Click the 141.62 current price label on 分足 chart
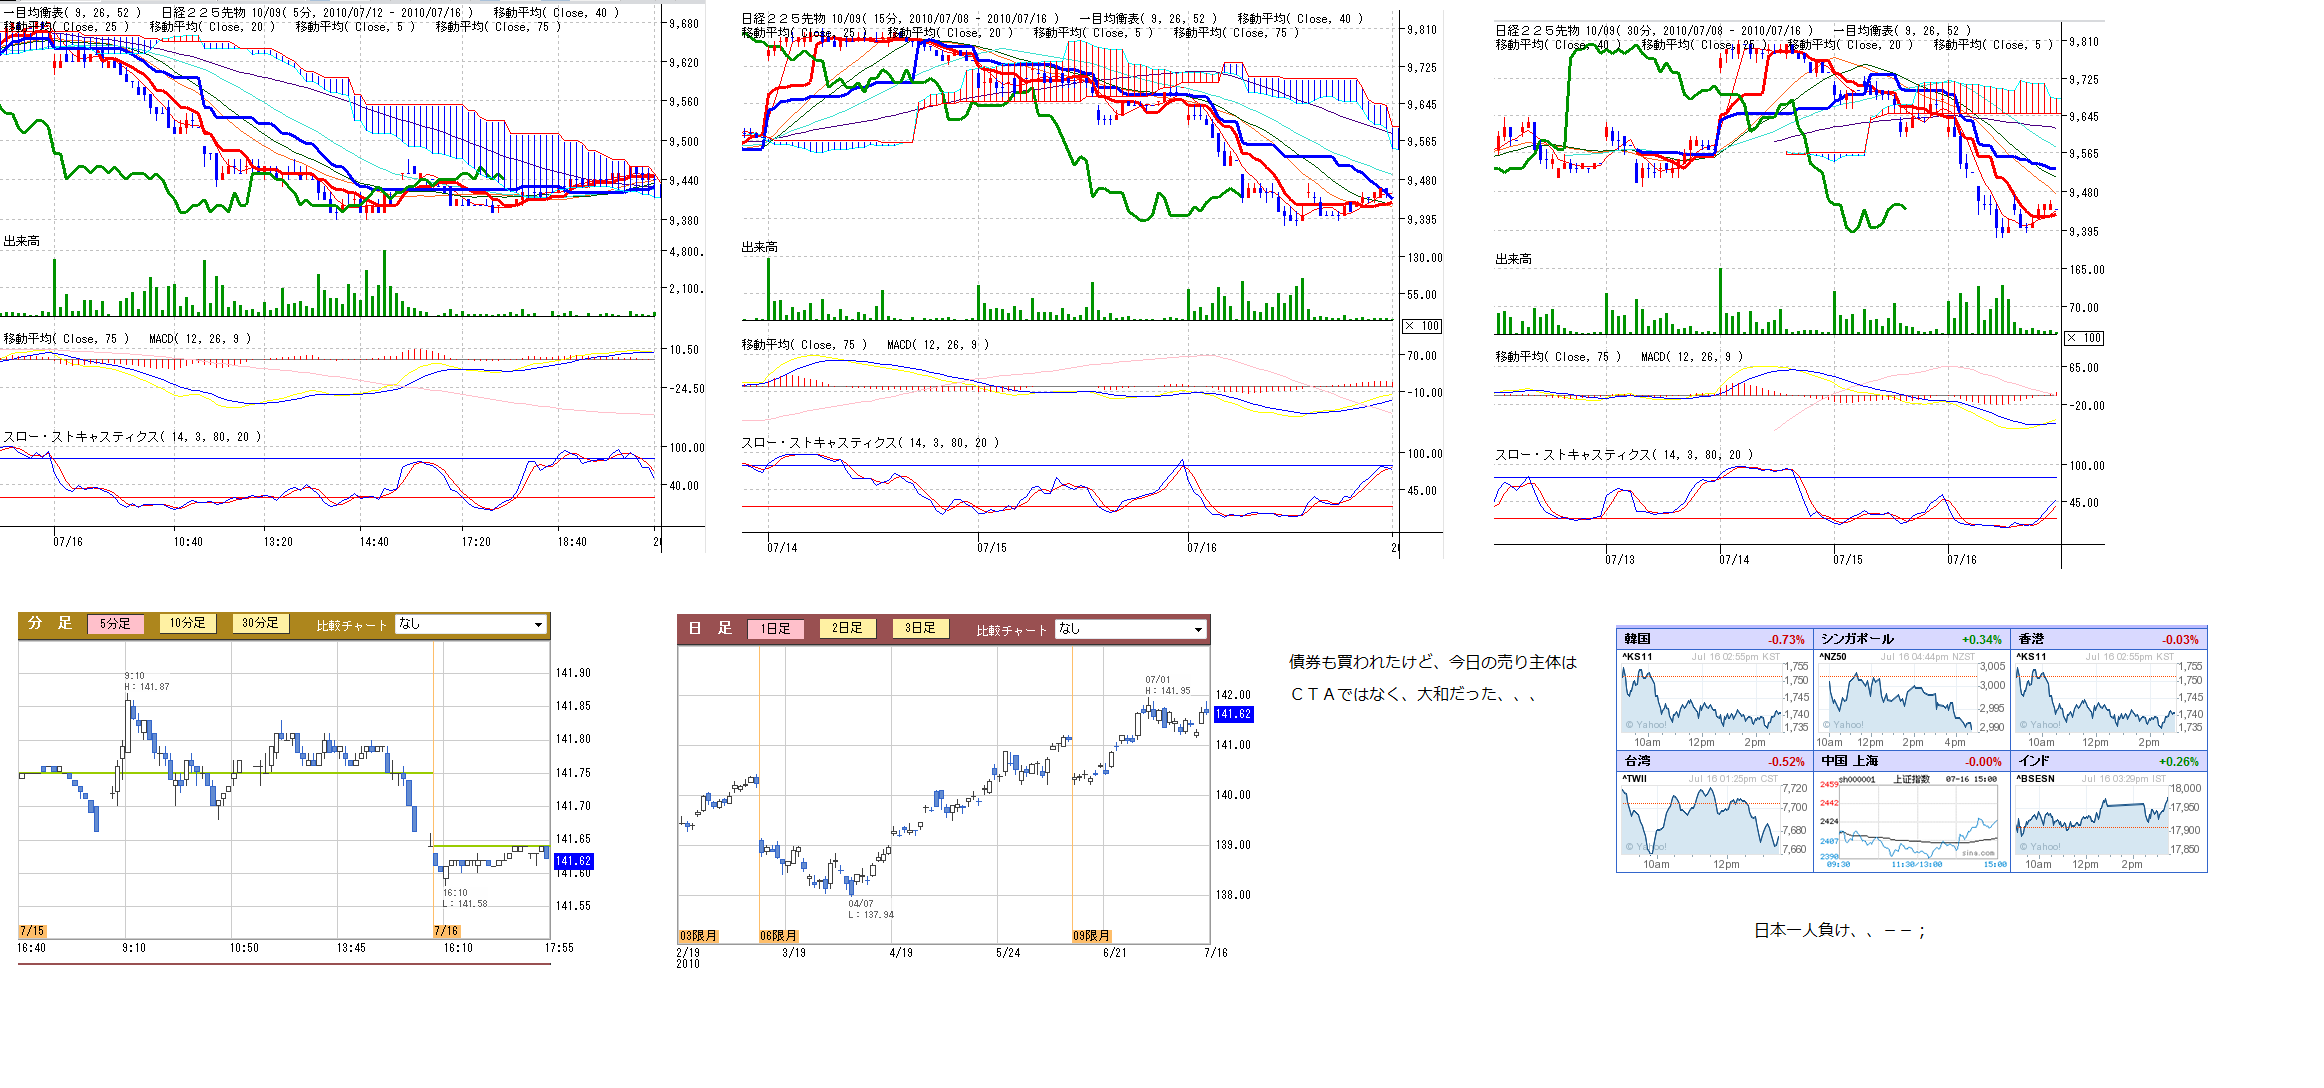Image resolution: width=2324 pixels, height=1088 pixels. click(574, 861)
